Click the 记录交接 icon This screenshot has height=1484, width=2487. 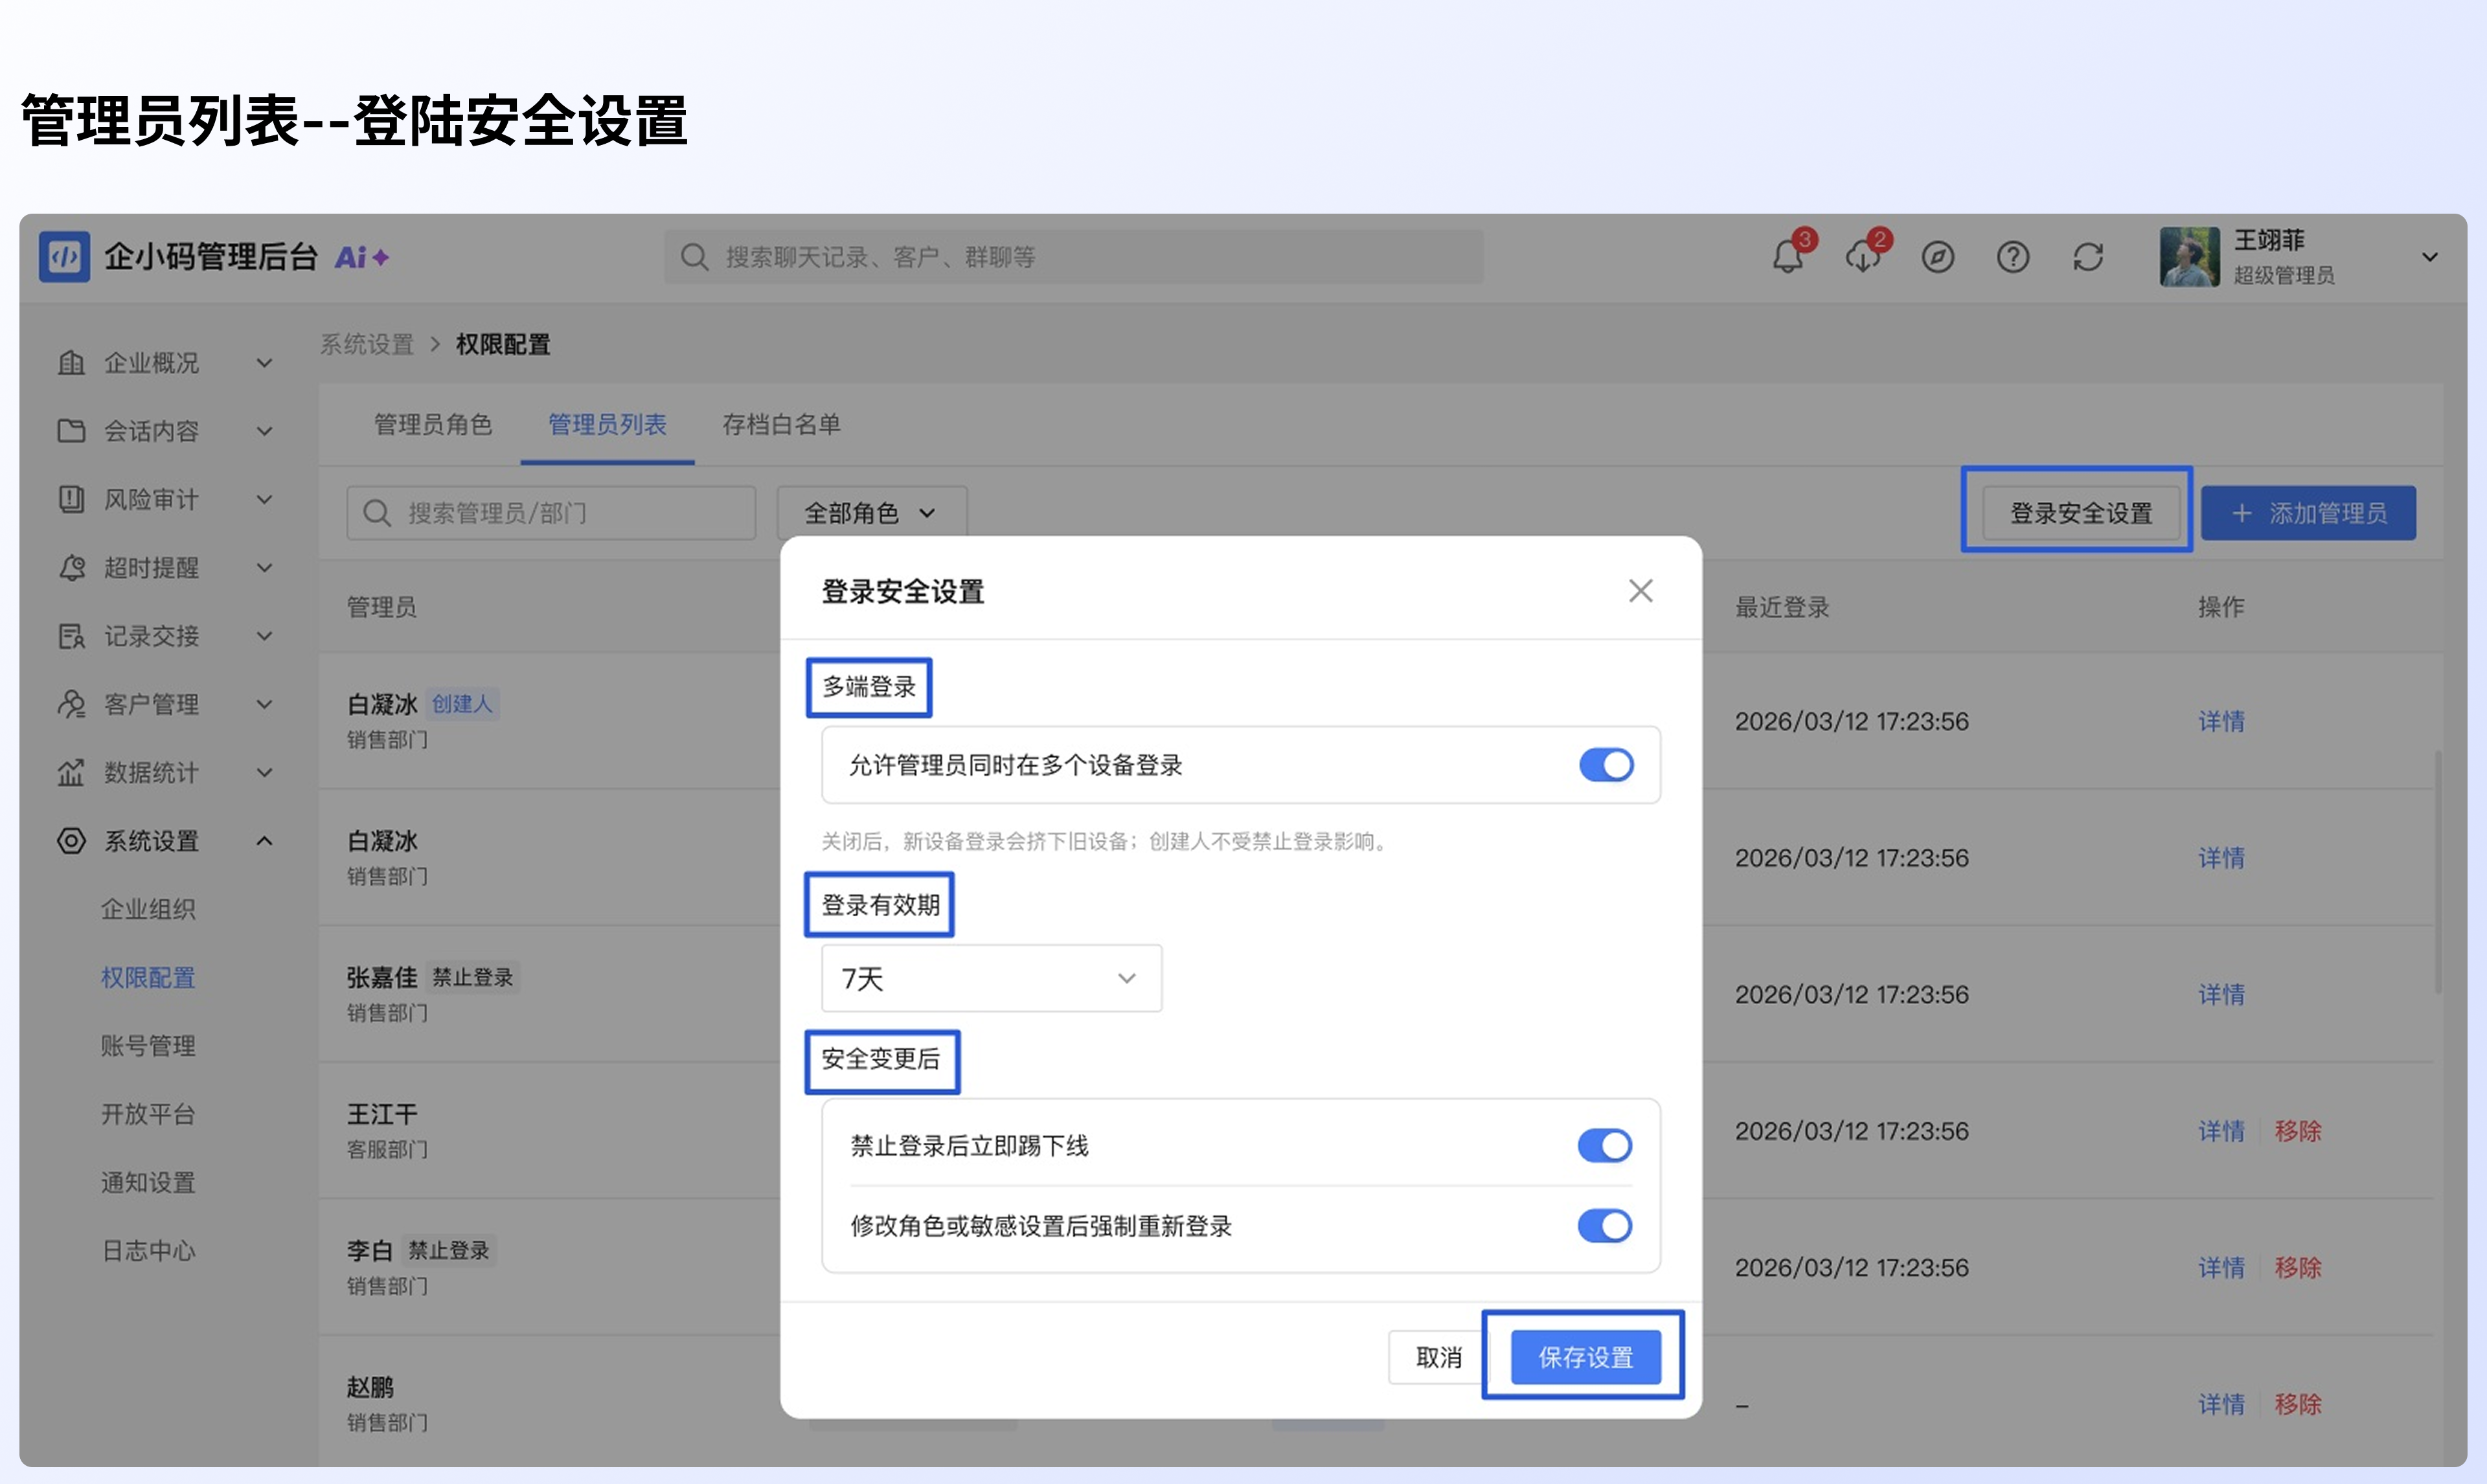tap(71, 636)
